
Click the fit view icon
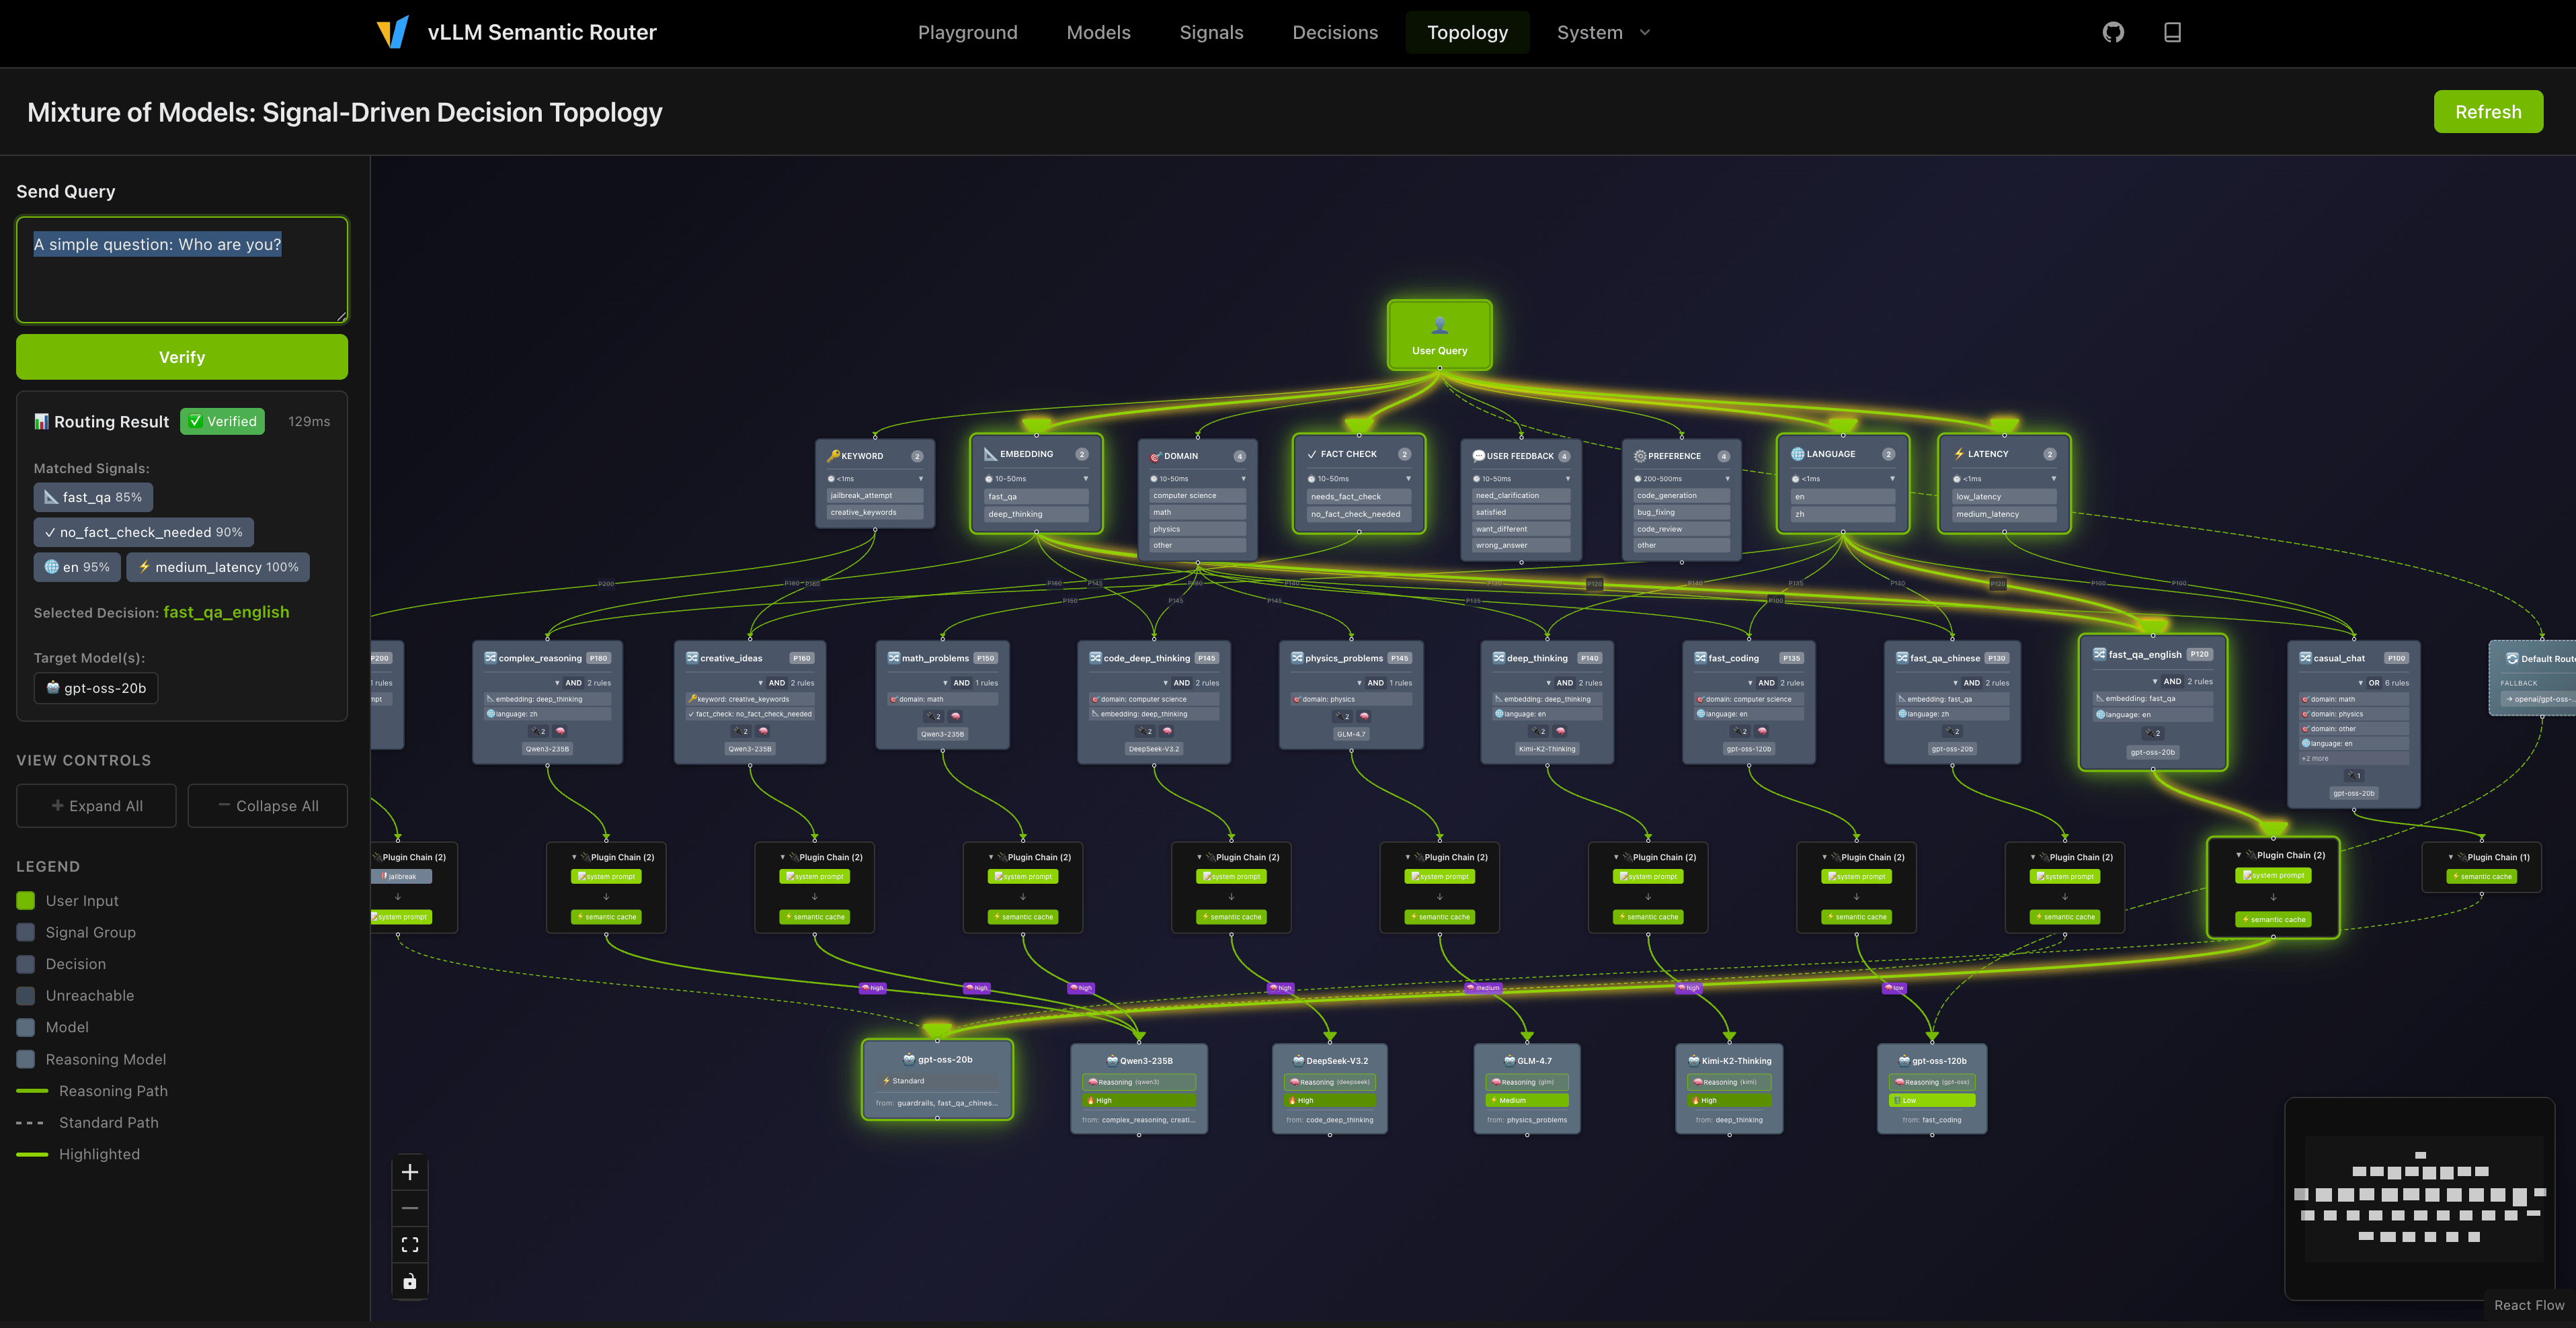[x=410, y=1245]
